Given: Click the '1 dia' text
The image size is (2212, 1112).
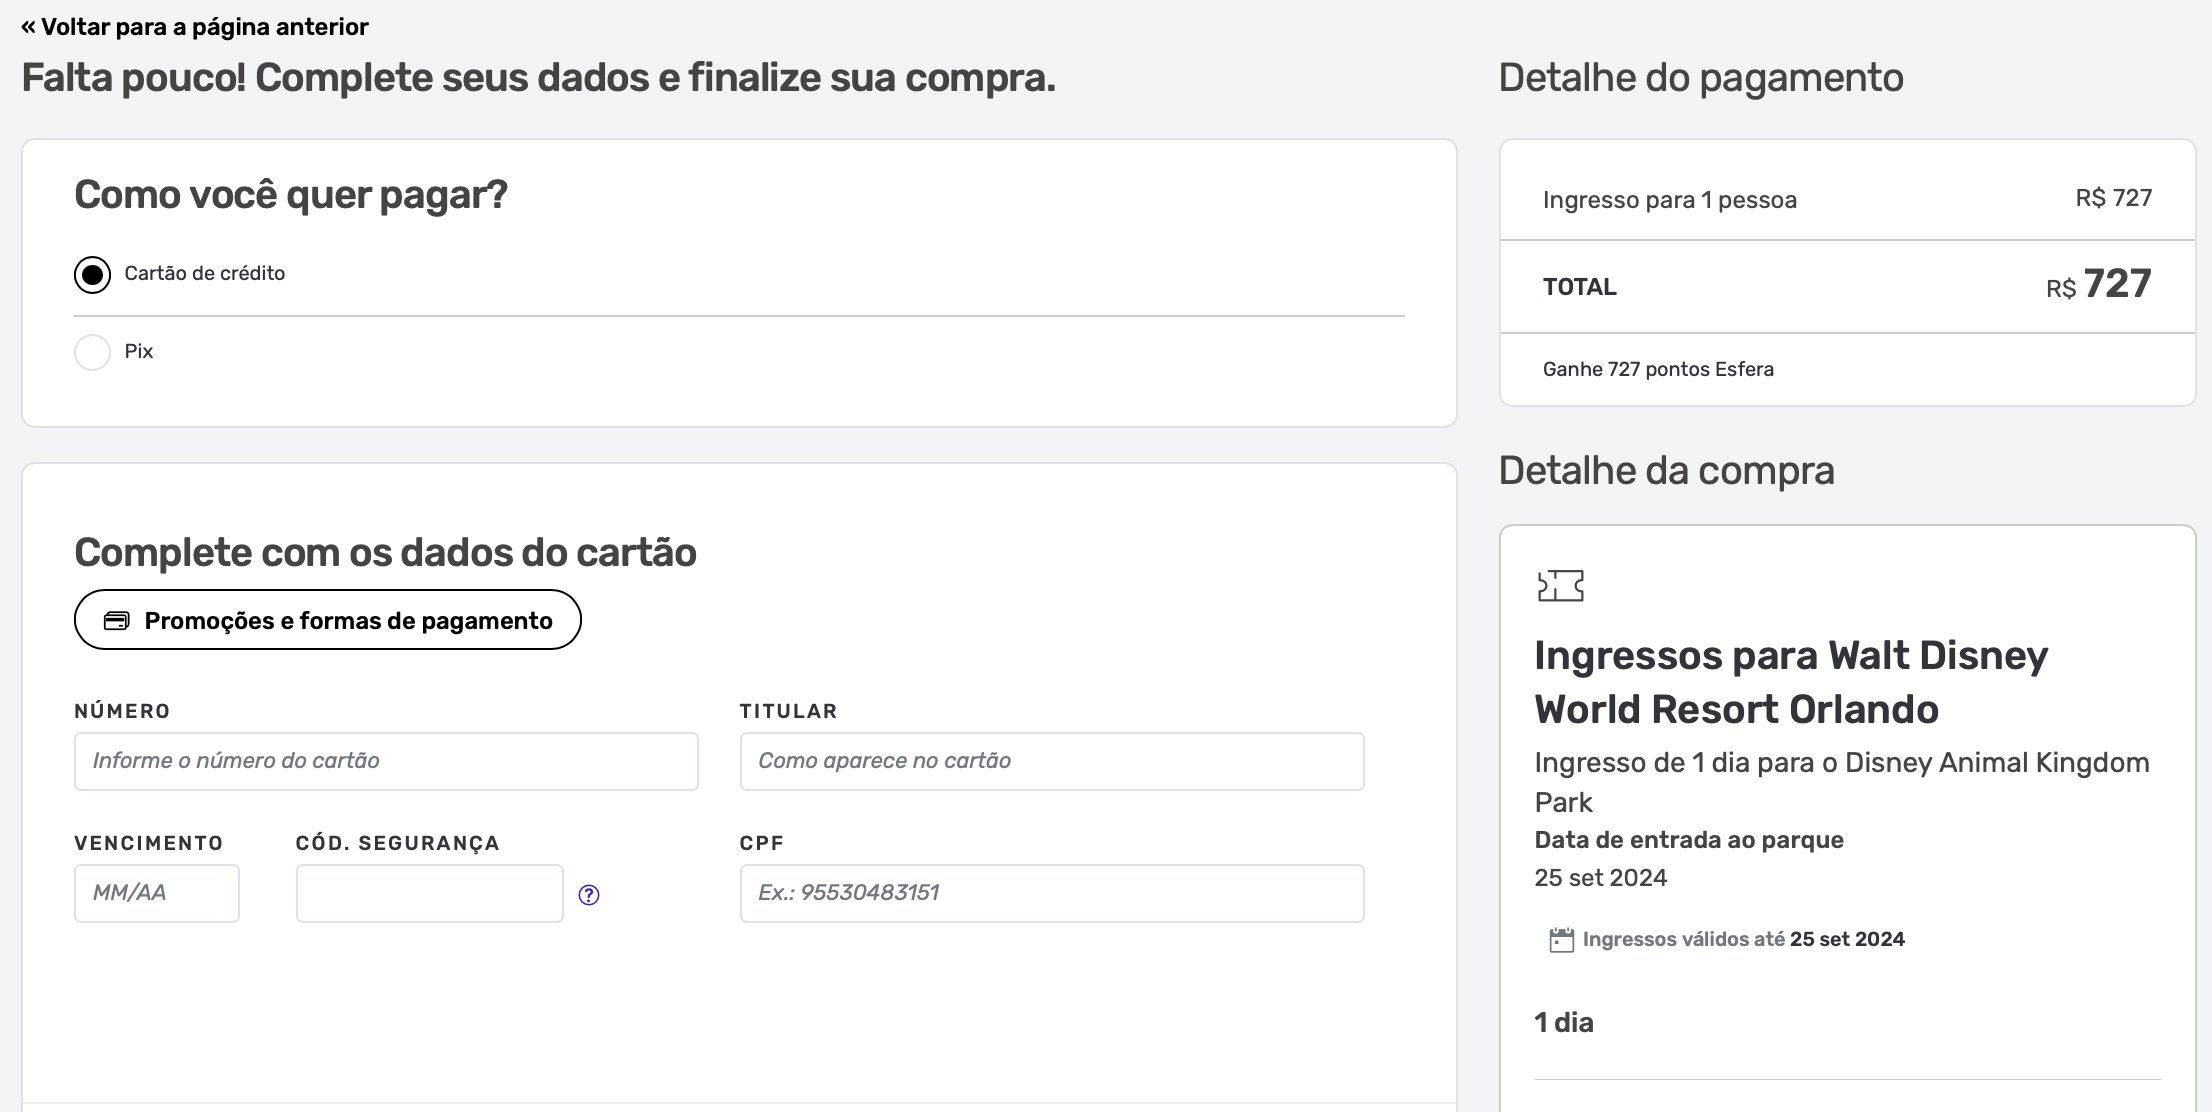Looking at the screenshot, I should [1564, 1023].
